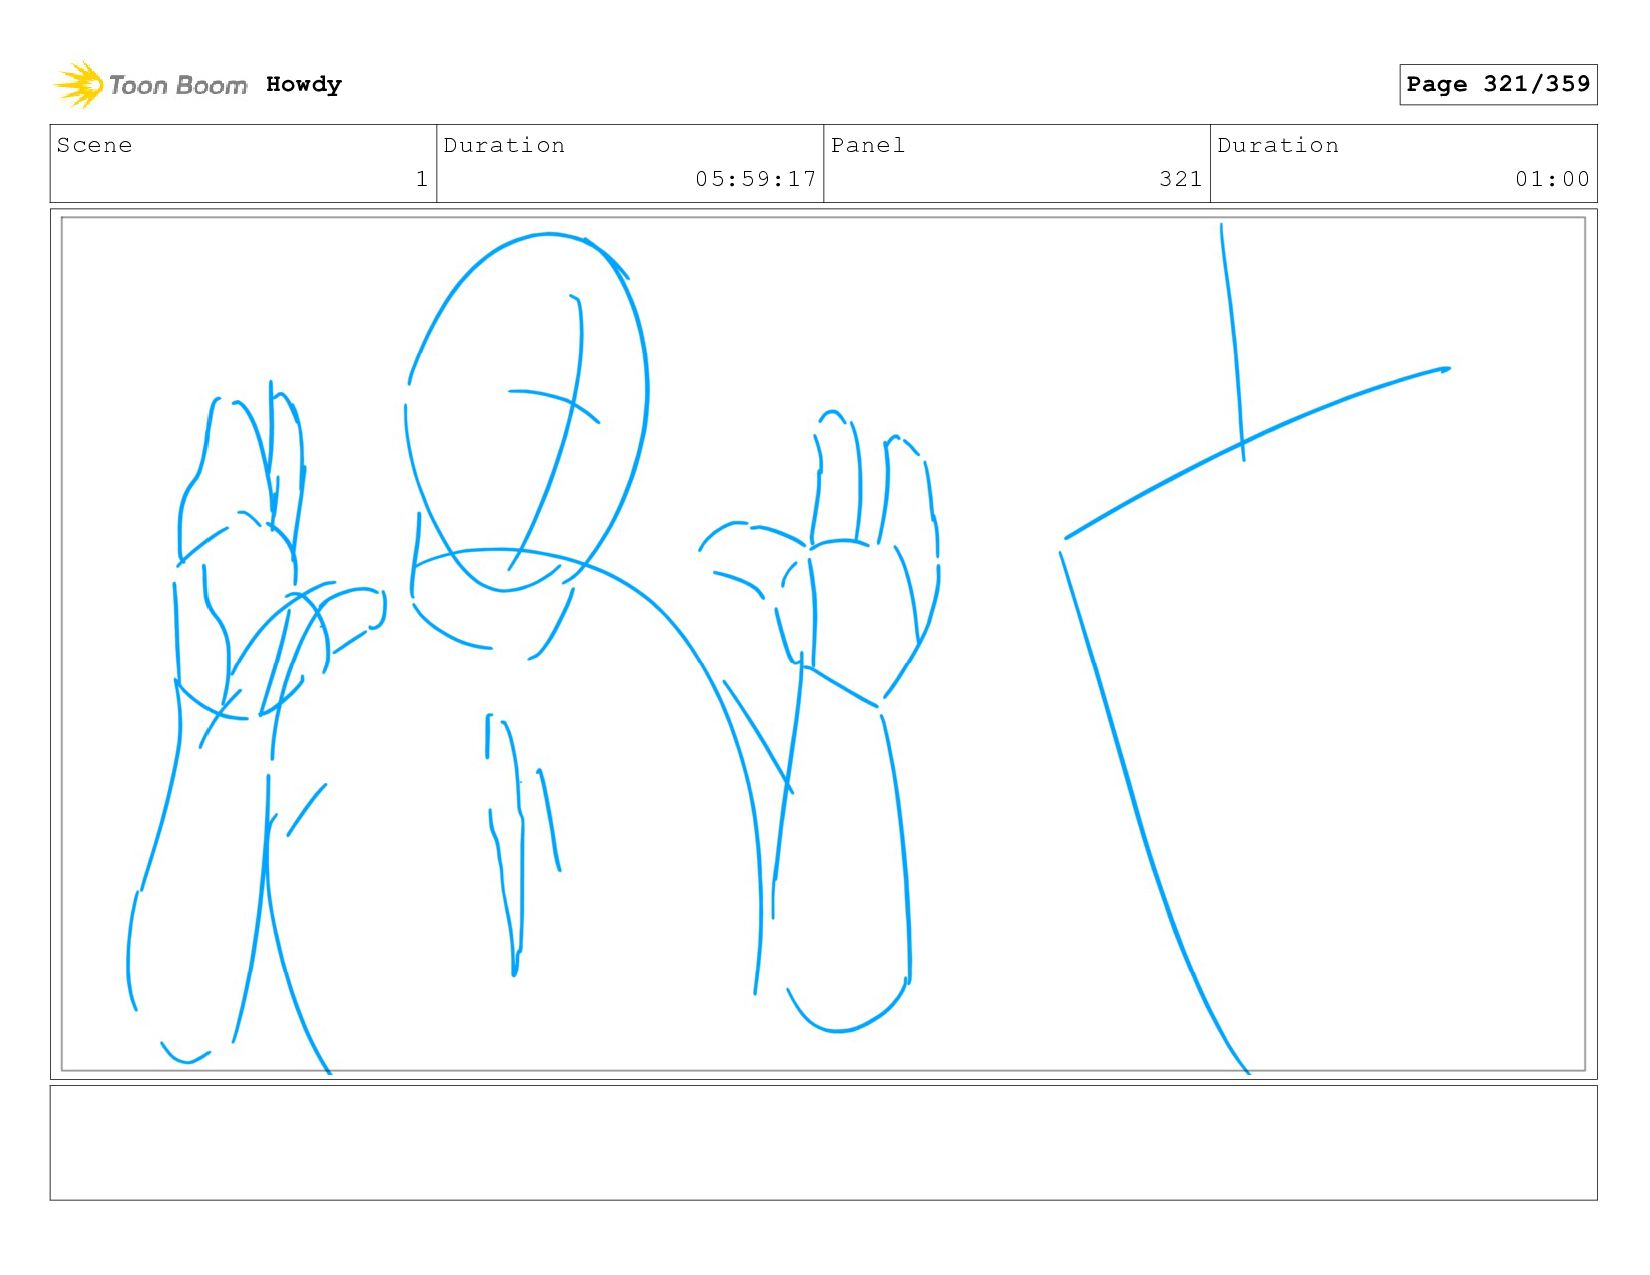
Task: Click the "Panel" header label
Action: (x=868, y=145)
